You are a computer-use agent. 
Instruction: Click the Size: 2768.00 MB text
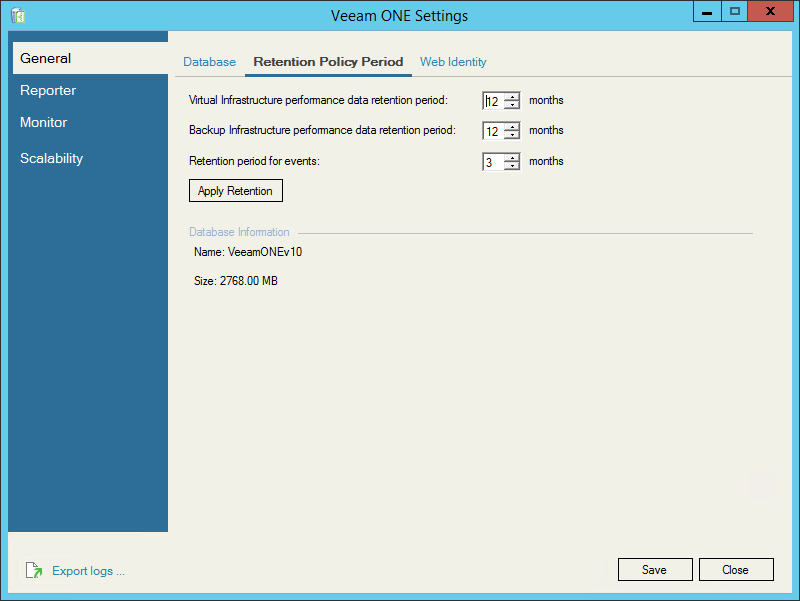coord(236,281)
